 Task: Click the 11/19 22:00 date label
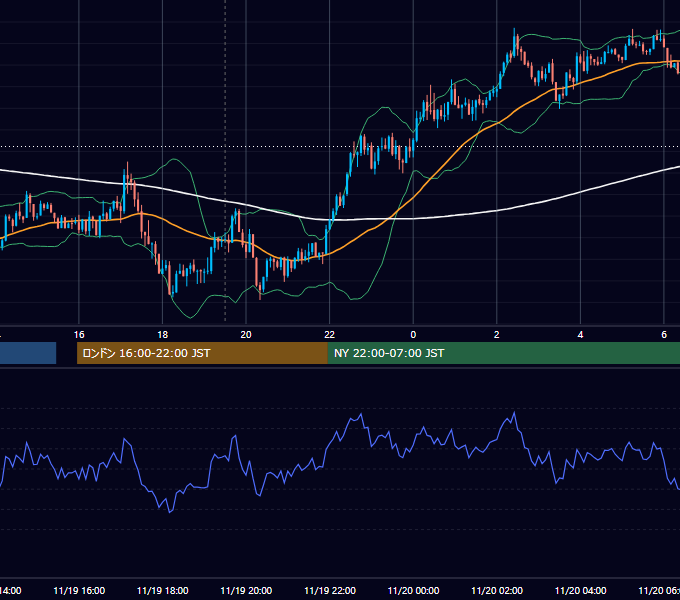[x=330, y=591]
